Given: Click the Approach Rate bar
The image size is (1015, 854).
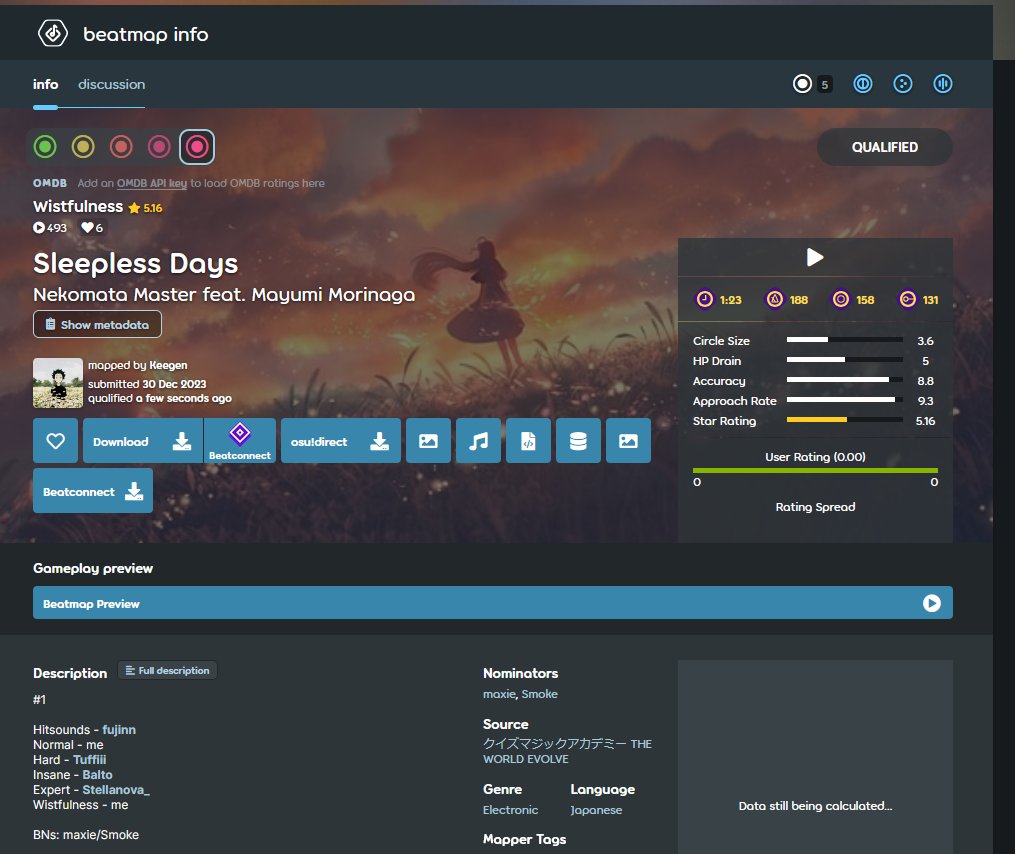Looking at the screenshot, I should pyautogui.click(x=845, y=400).
